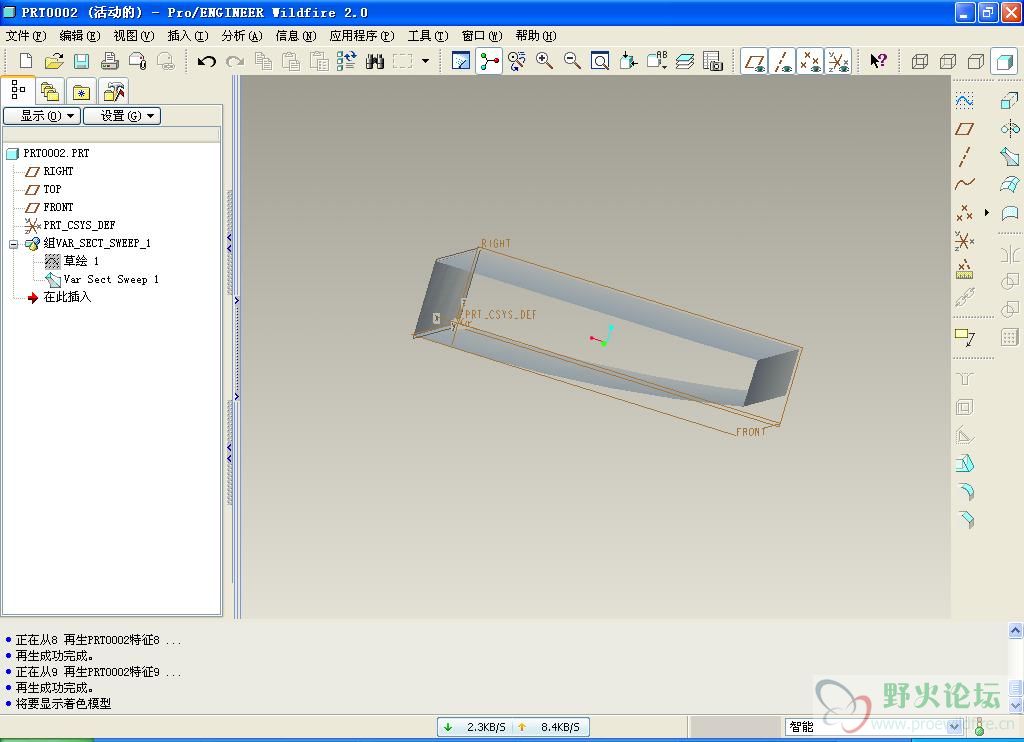Image resolution: width=1024 pixels, height=742 pixels.
Task: Open the layers icon in toolbar
Action: 684,61
